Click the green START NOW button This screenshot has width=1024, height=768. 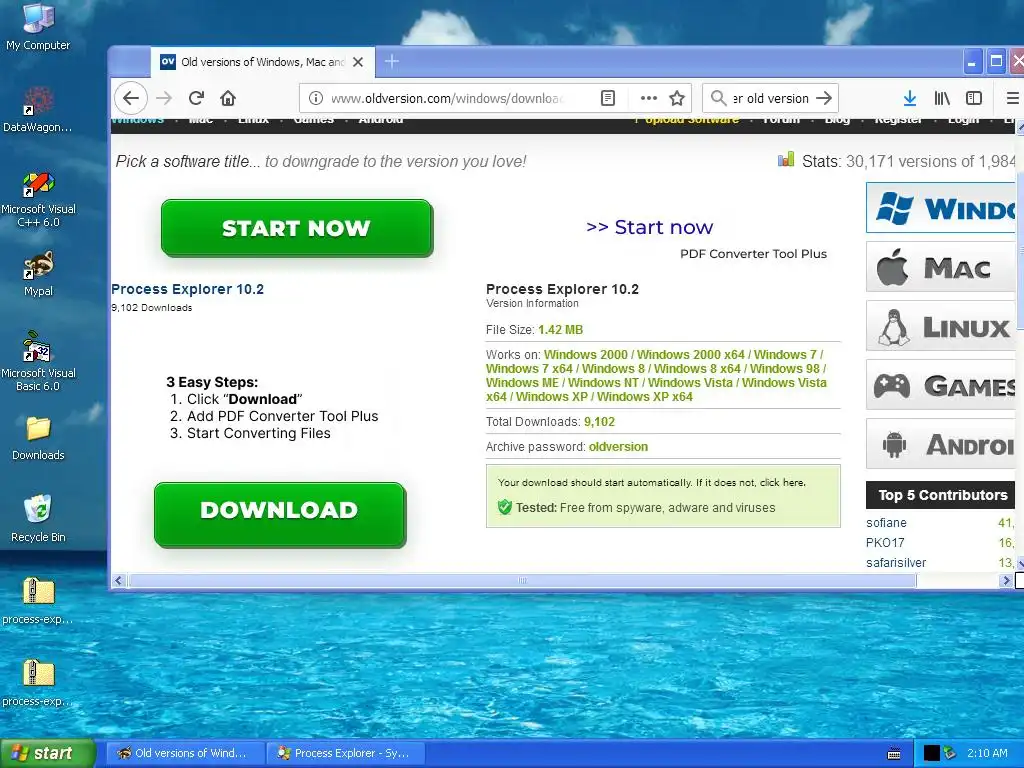point(296,228)
